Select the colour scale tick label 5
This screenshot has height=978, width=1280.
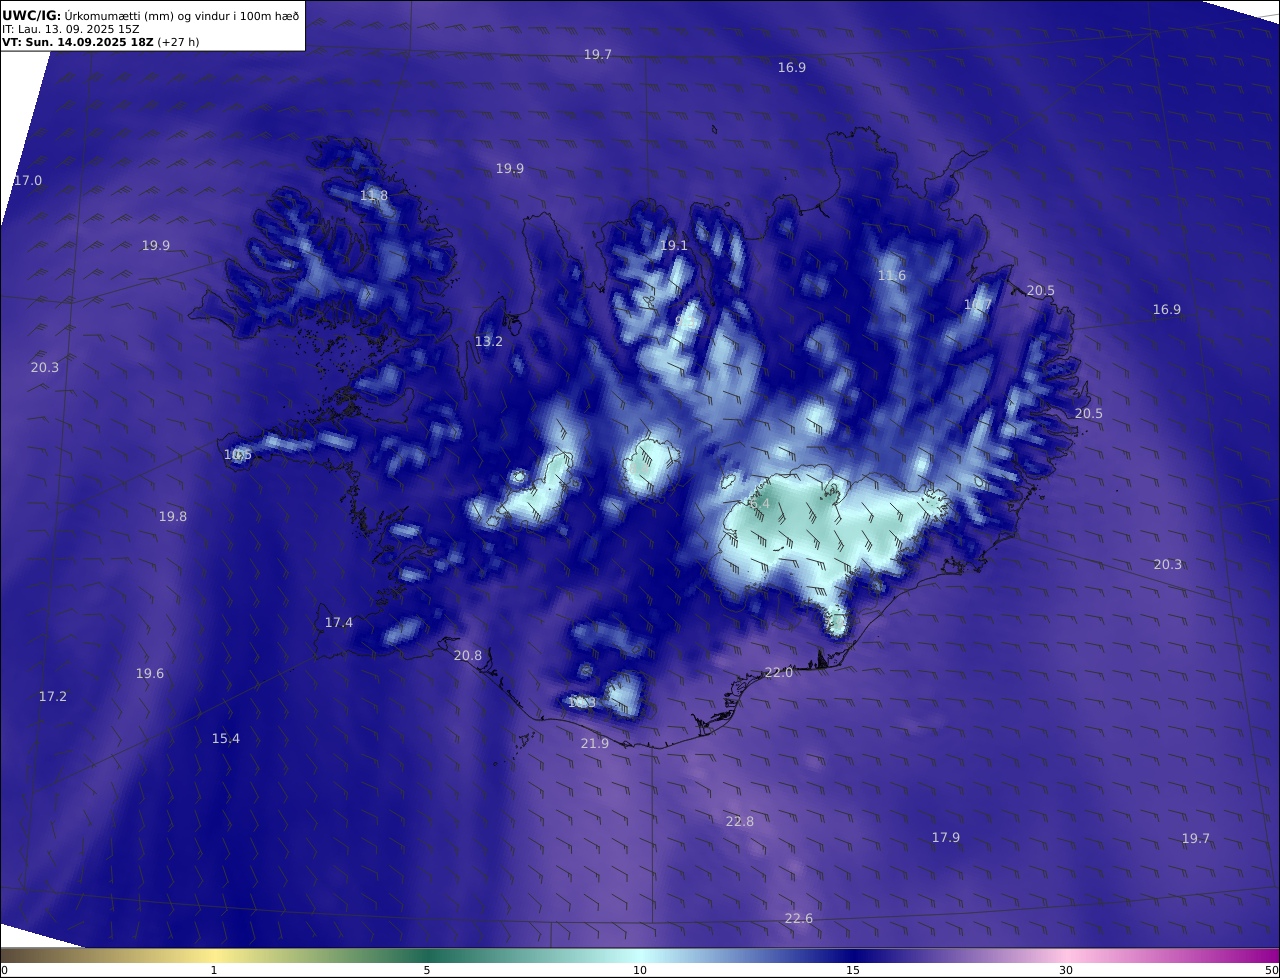click(427, 970)
